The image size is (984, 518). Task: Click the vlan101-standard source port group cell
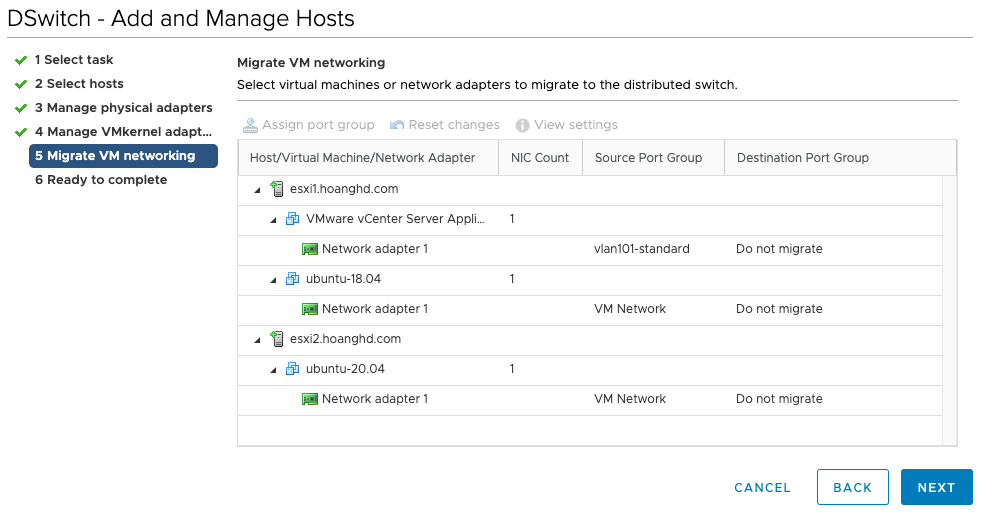[641, 249]
